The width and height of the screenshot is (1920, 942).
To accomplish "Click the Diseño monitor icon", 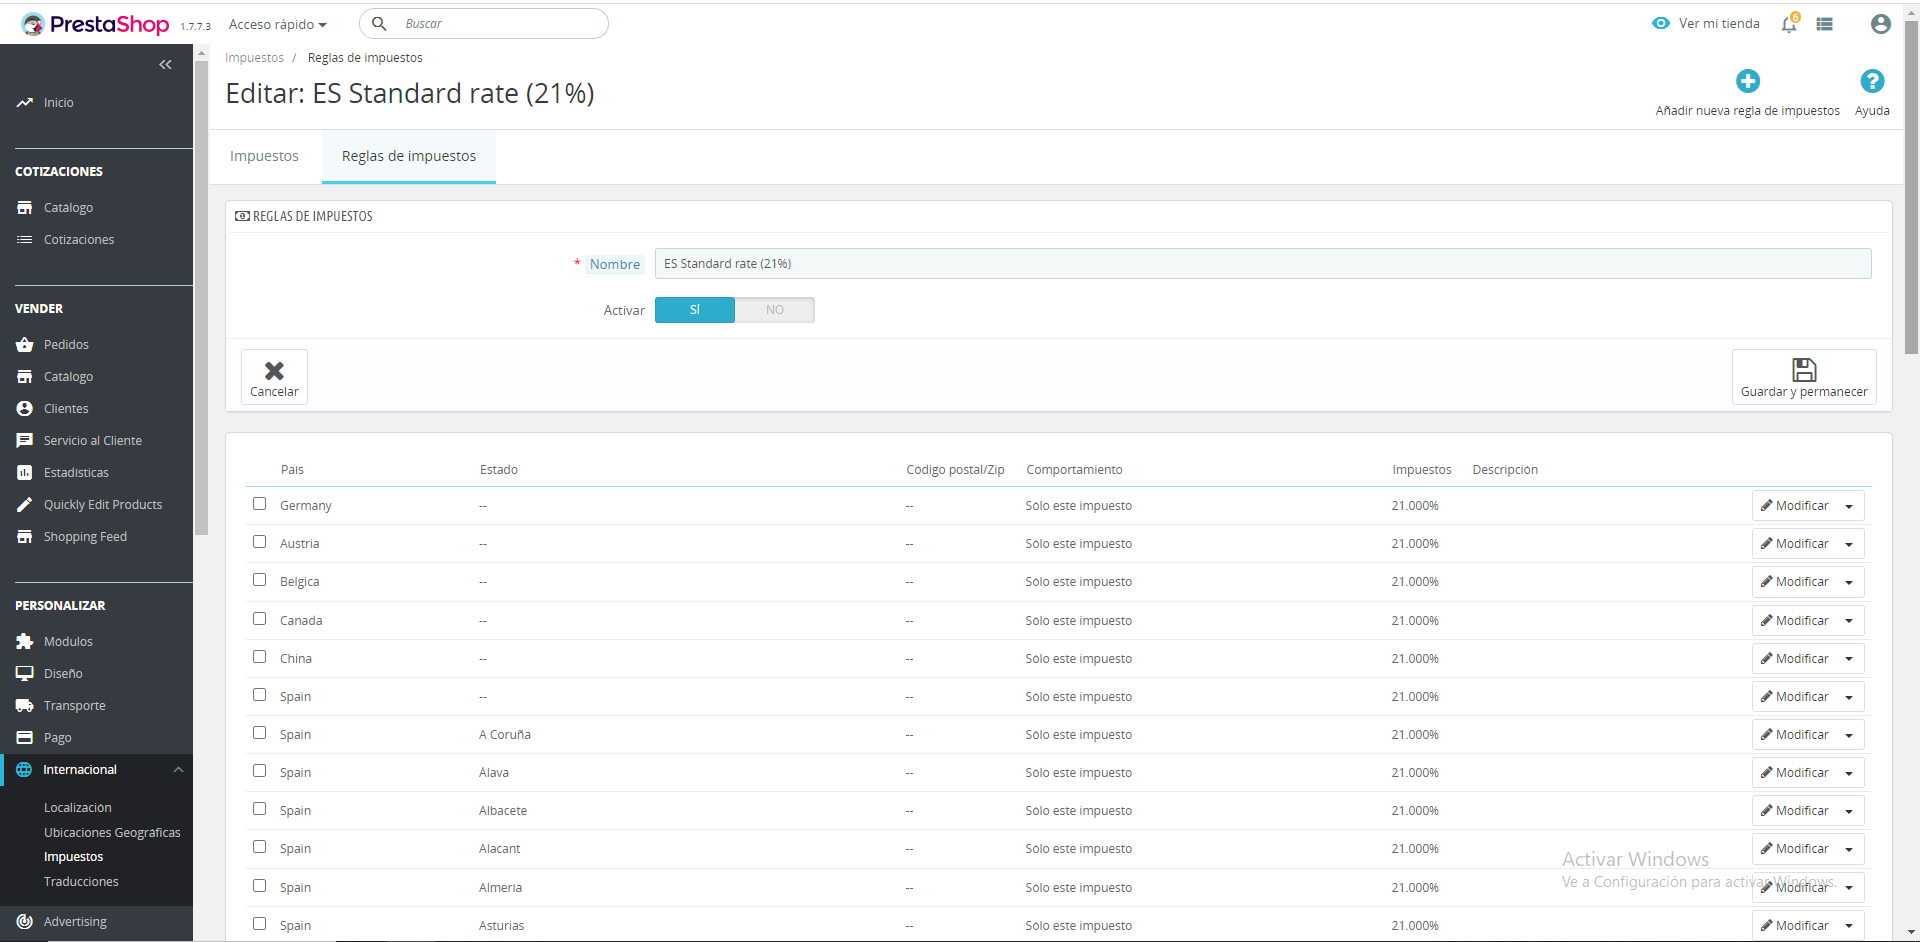I will (x=25, y=673).
